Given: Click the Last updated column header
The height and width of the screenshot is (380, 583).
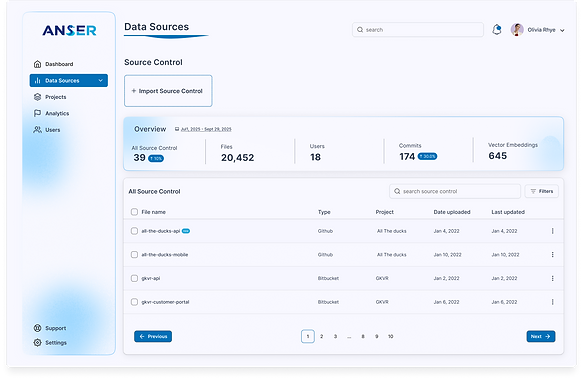Looking at the screenshot, I should [508, 212].
